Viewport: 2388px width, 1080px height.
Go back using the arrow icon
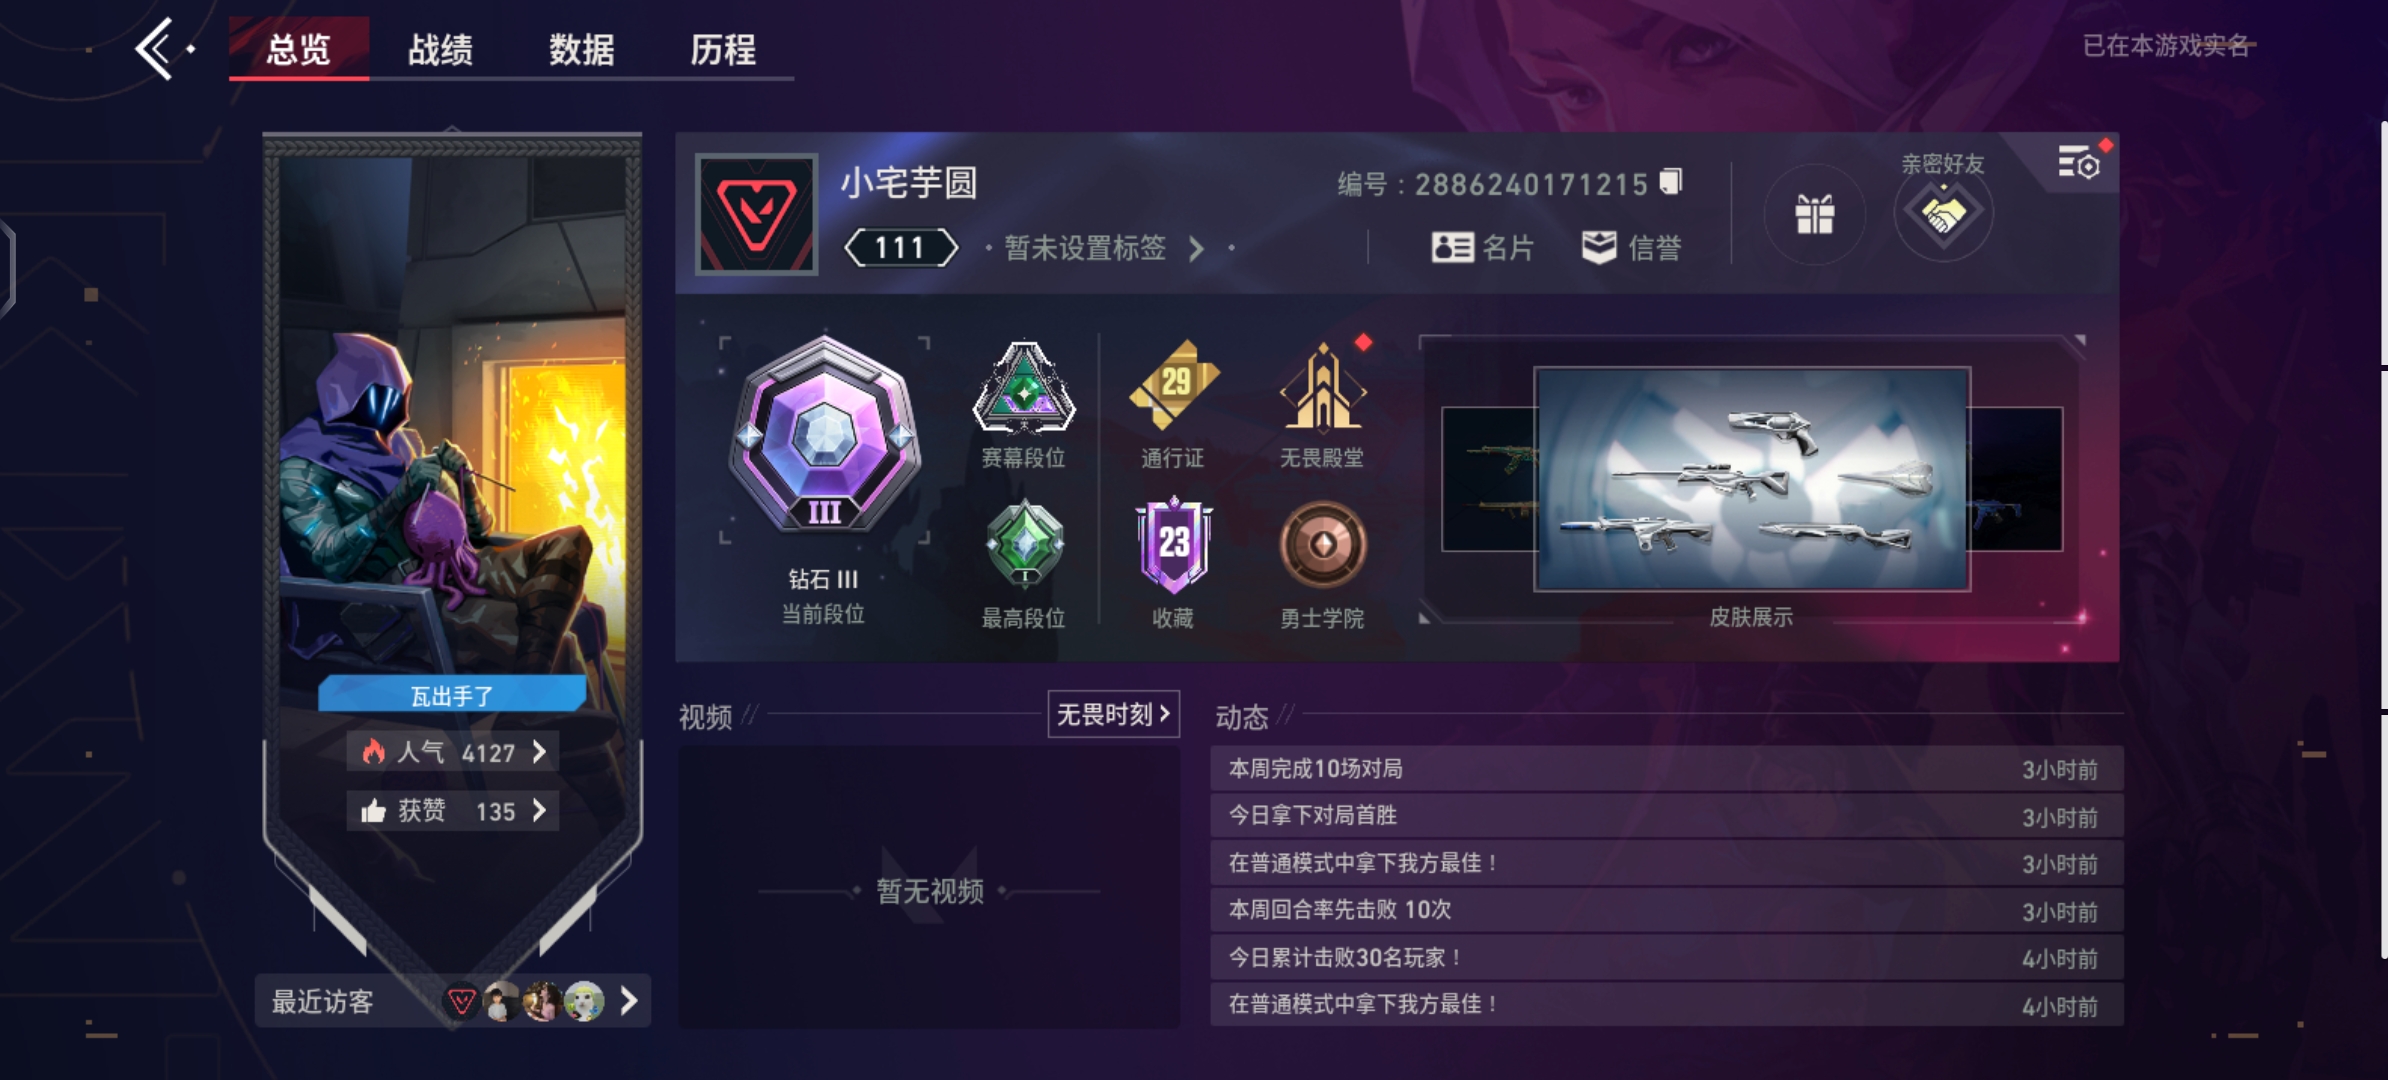point(155,48)
